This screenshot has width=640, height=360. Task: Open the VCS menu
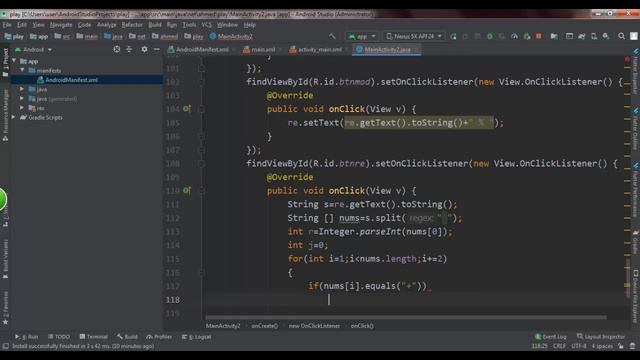coord(207,25)
